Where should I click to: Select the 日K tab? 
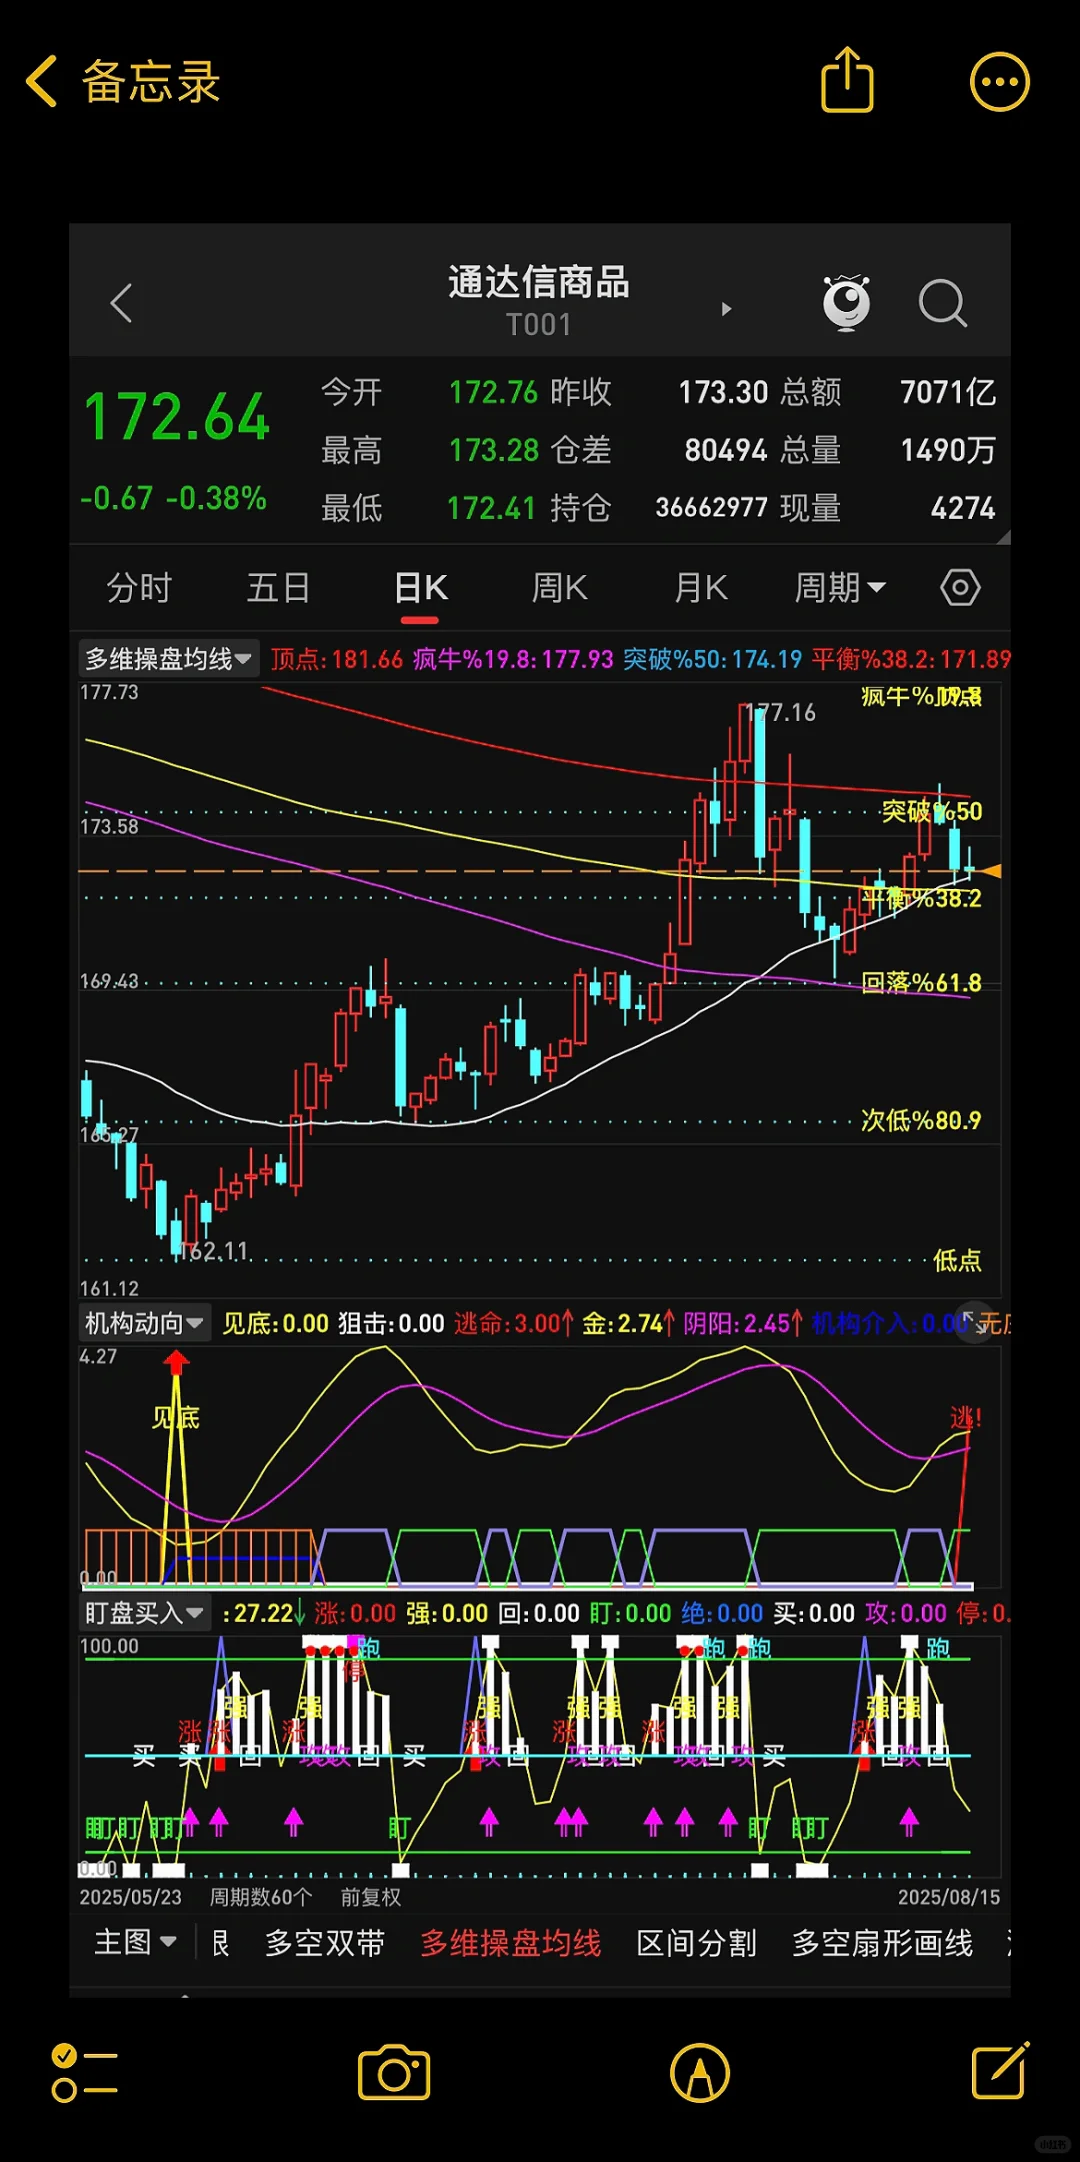tap(420, 588)
